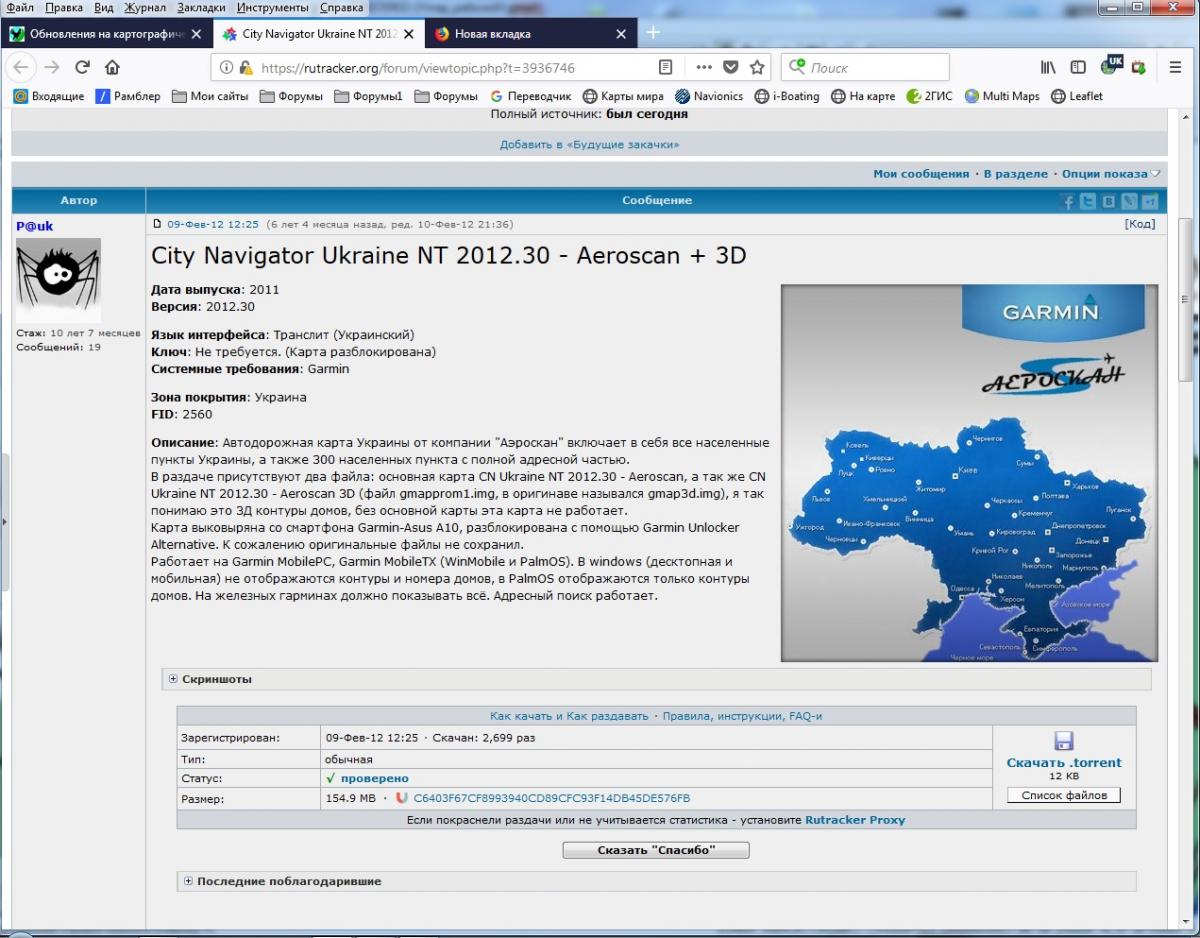Toggle the browser sidebar
Viewport: 1200px width, 938px height.
coord(1078,68)
